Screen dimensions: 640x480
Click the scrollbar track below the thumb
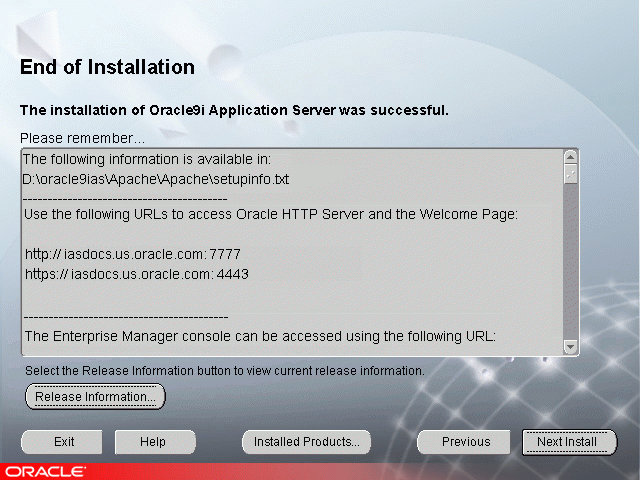coord(570,261)
